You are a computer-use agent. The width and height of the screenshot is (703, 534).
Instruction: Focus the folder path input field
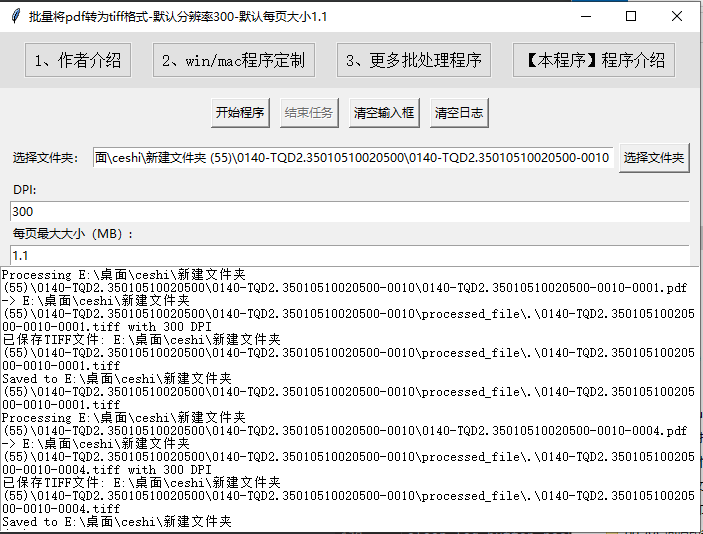click(x=353, y=158)
